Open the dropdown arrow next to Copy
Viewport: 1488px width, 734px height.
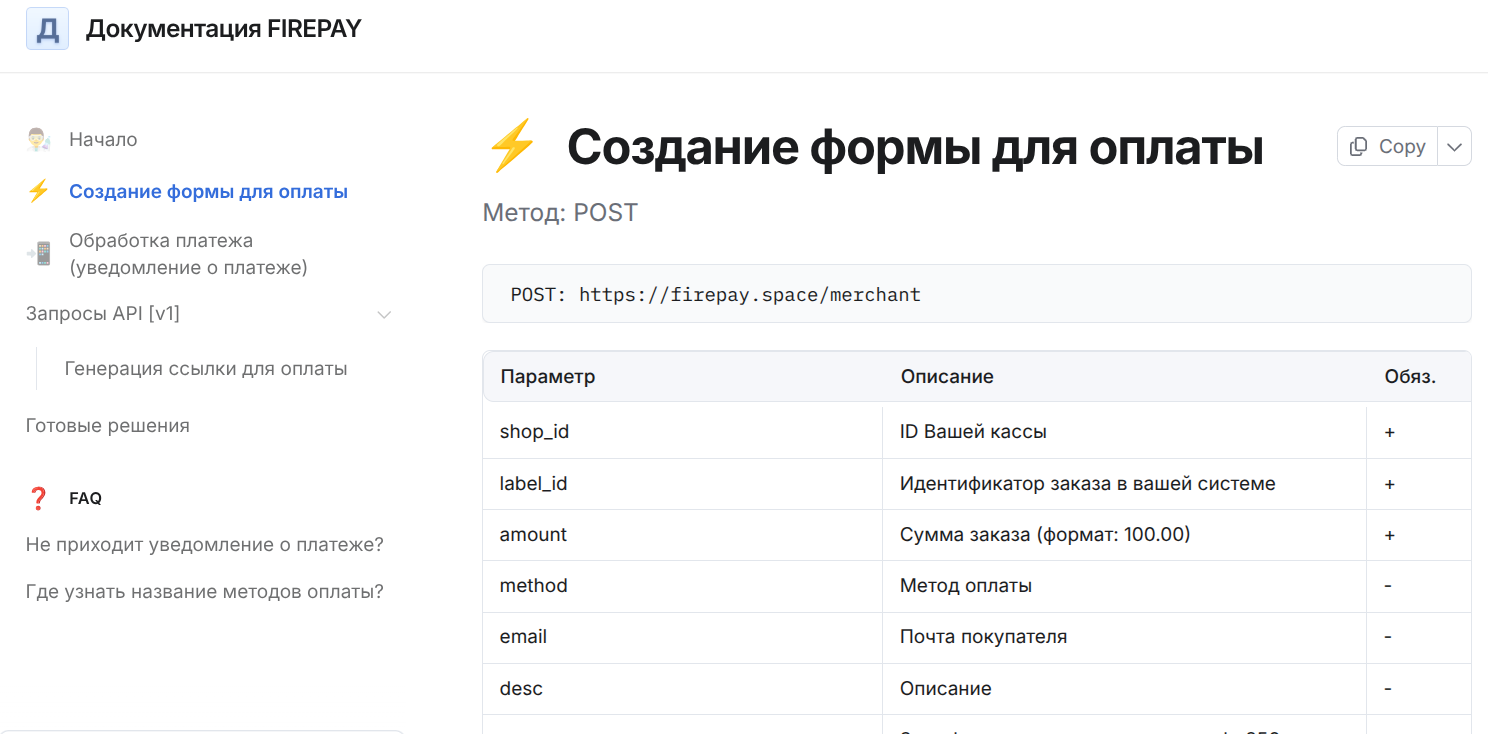(x=1454, y=146)
